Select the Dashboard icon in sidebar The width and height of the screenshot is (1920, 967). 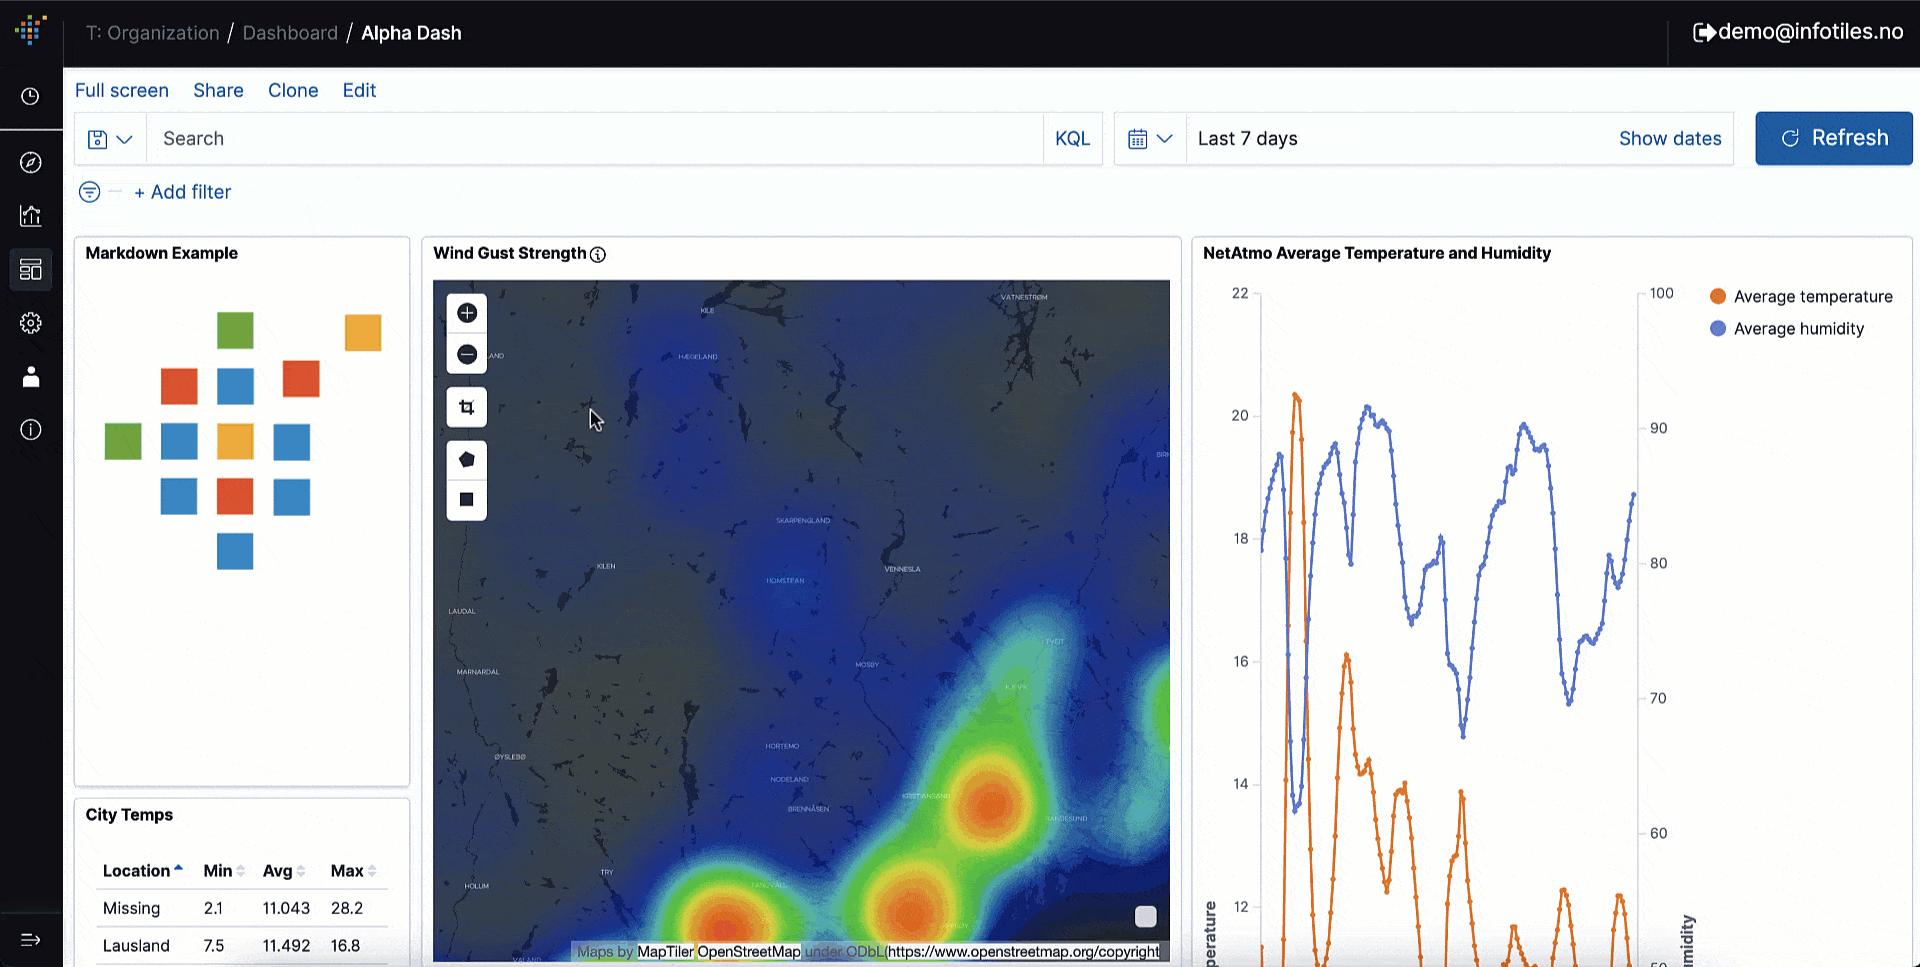click(31, 269)
